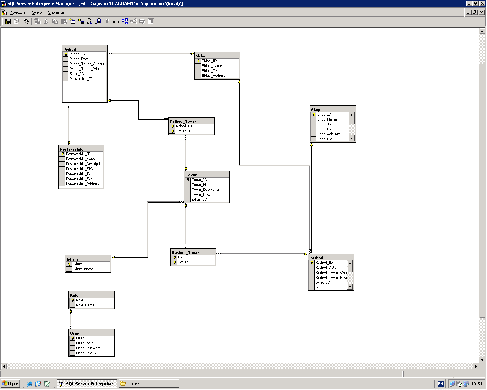Click the yellow add table toolbar icon
The width and height of the screenshot is (487, 390).
(x=81, y=21)
